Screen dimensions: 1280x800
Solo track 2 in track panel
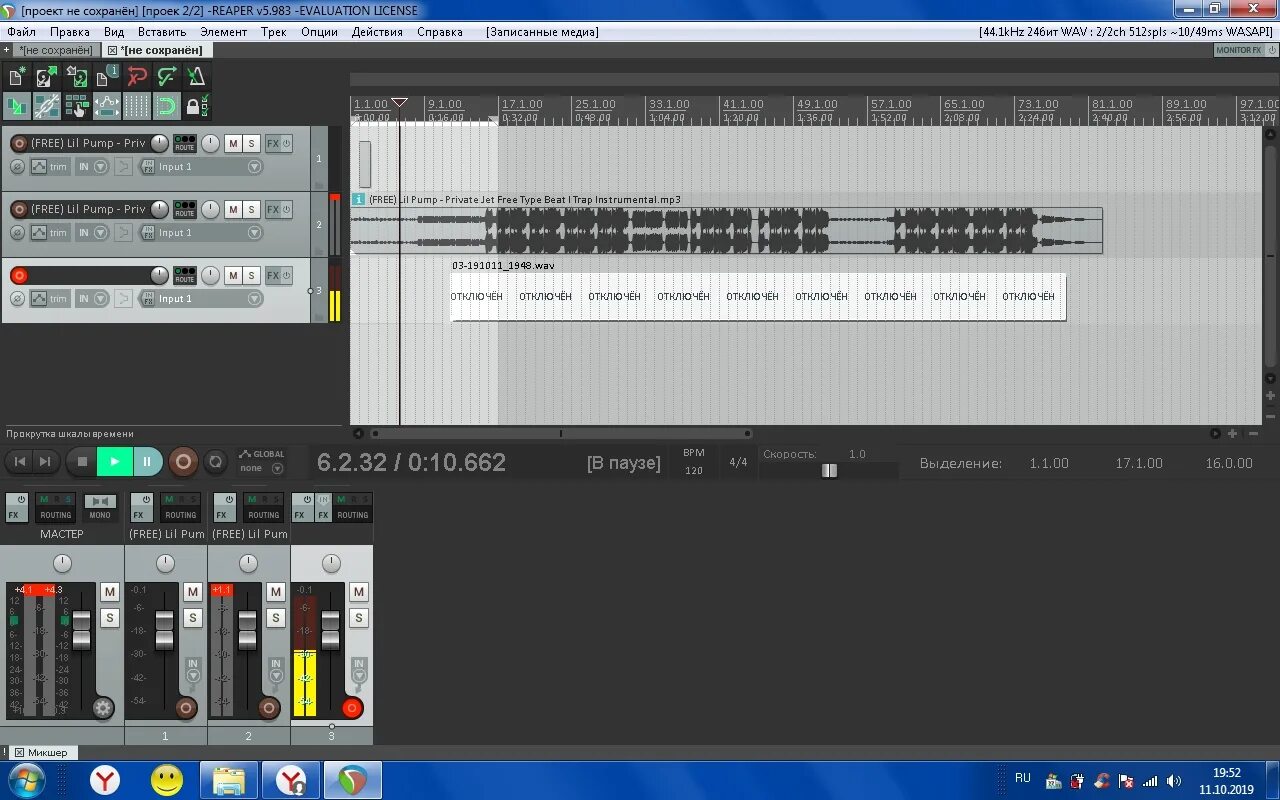(x=251, y=209)
